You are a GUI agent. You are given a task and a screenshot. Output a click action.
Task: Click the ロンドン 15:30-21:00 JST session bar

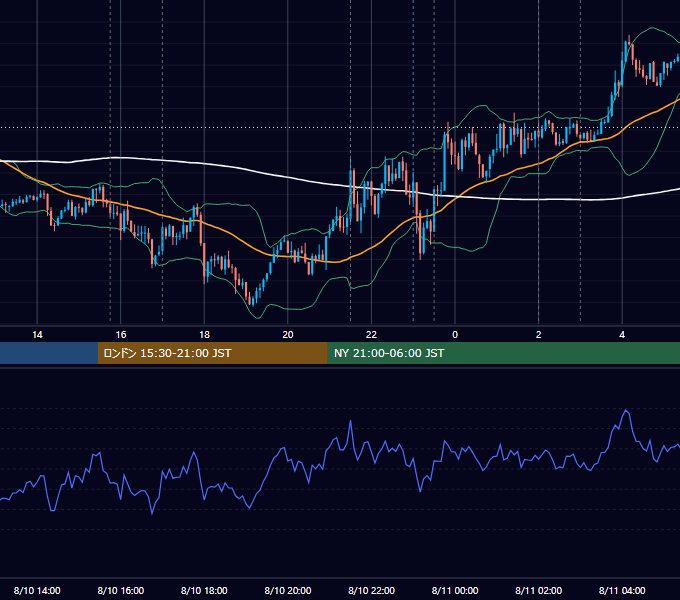coord(212,353)
